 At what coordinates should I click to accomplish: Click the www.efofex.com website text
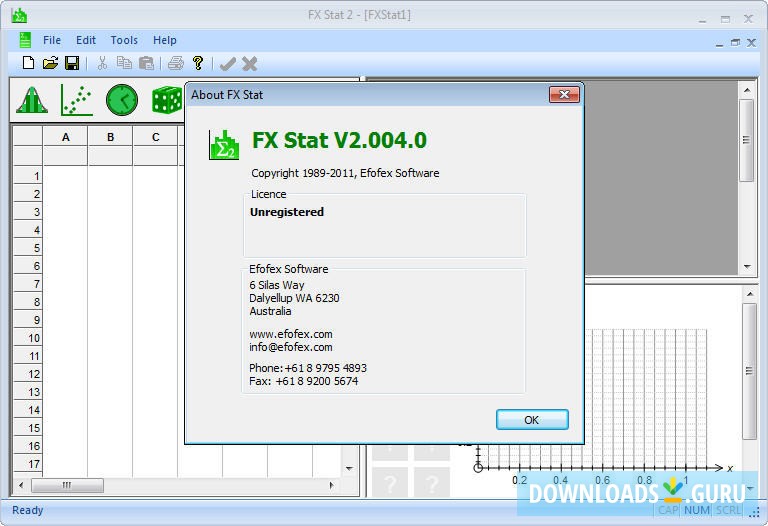(290, 334)
